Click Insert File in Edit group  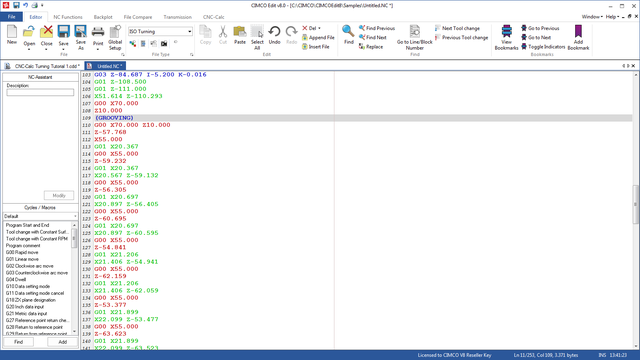(316, 47)
